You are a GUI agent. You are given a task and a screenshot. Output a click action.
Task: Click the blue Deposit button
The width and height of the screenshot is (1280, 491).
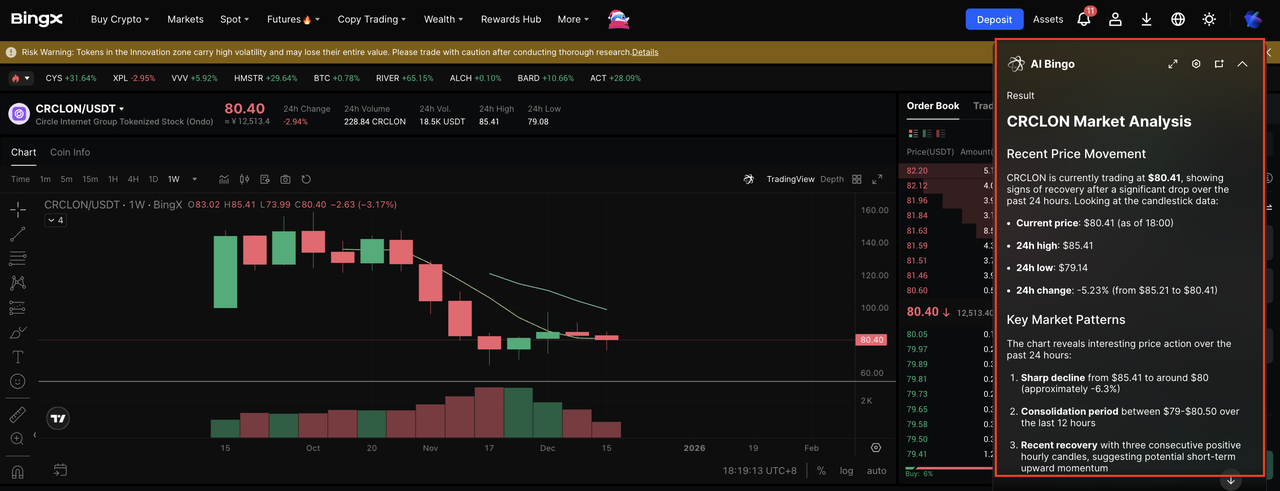994,19
